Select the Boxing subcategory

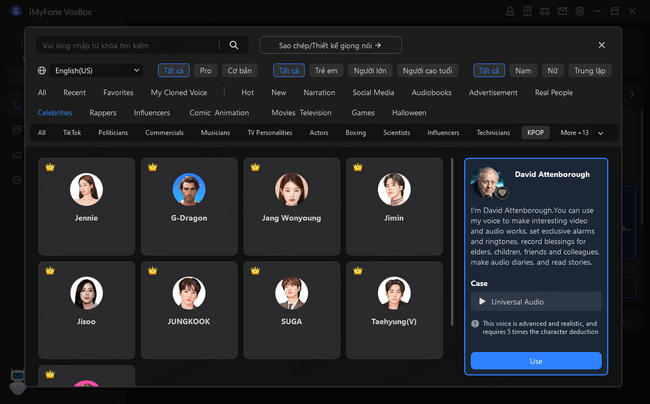(x=356, y=133)
